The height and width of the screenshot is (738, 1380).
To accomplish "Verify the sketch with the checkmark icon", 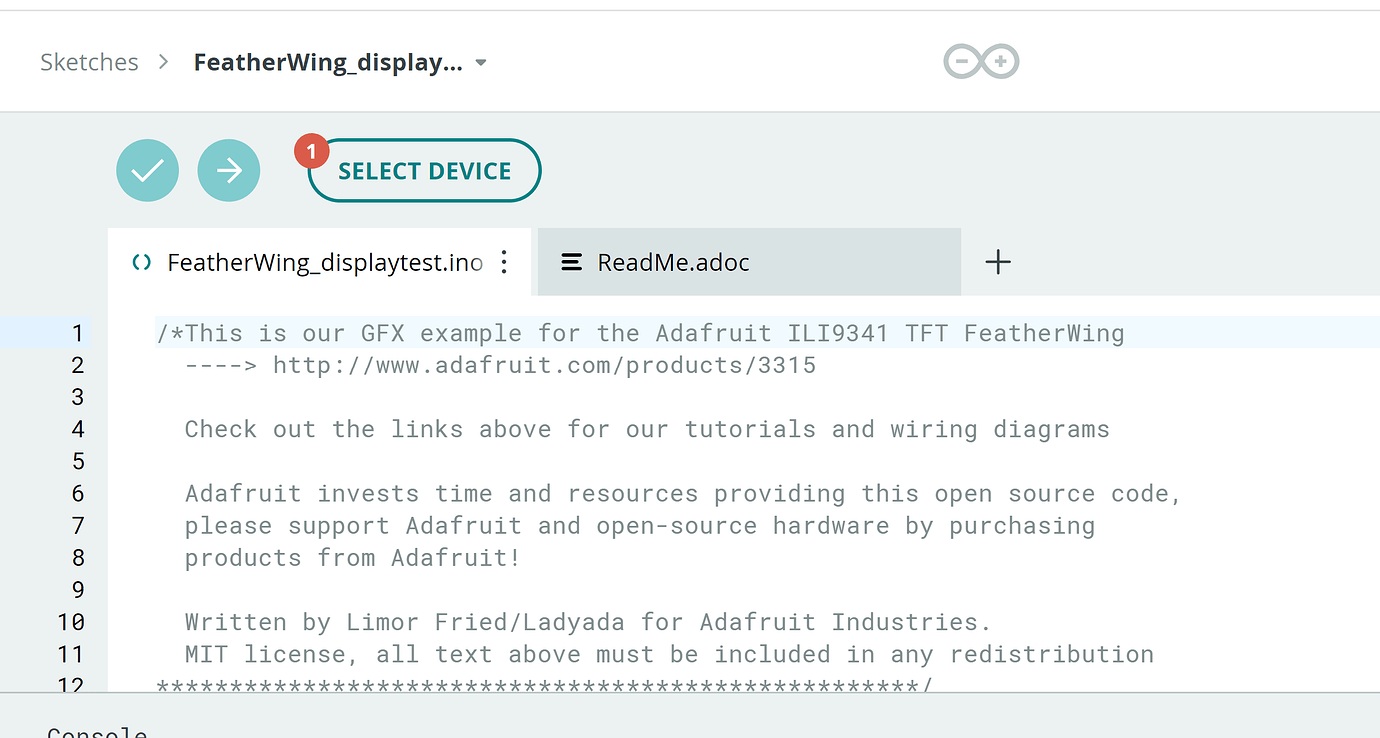I will point(147,170).
